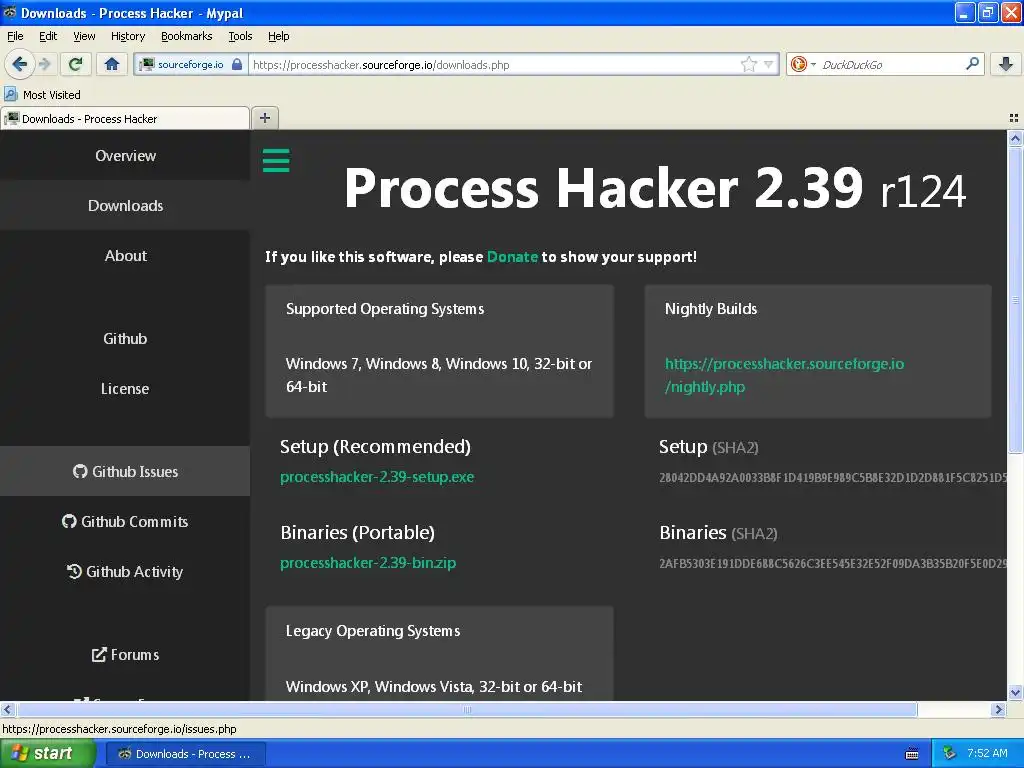Screen dimensions: 1024x768
Task: Click the keyboard tray icon
Action: (x=912, y=754)
